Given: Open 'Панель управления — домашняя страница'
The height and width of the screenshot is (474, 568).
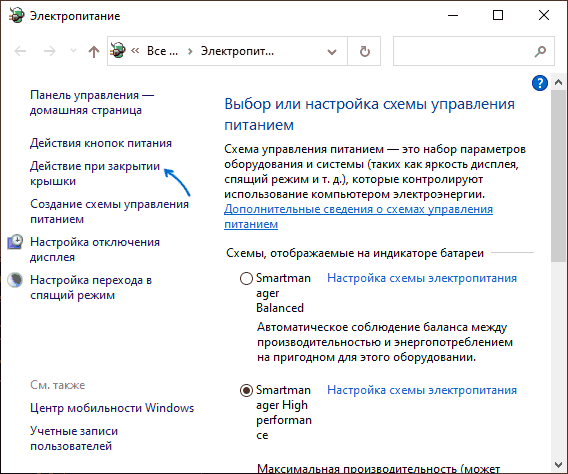Looking at the screenshot, I should pyautogui.click(x=92, y=102).
